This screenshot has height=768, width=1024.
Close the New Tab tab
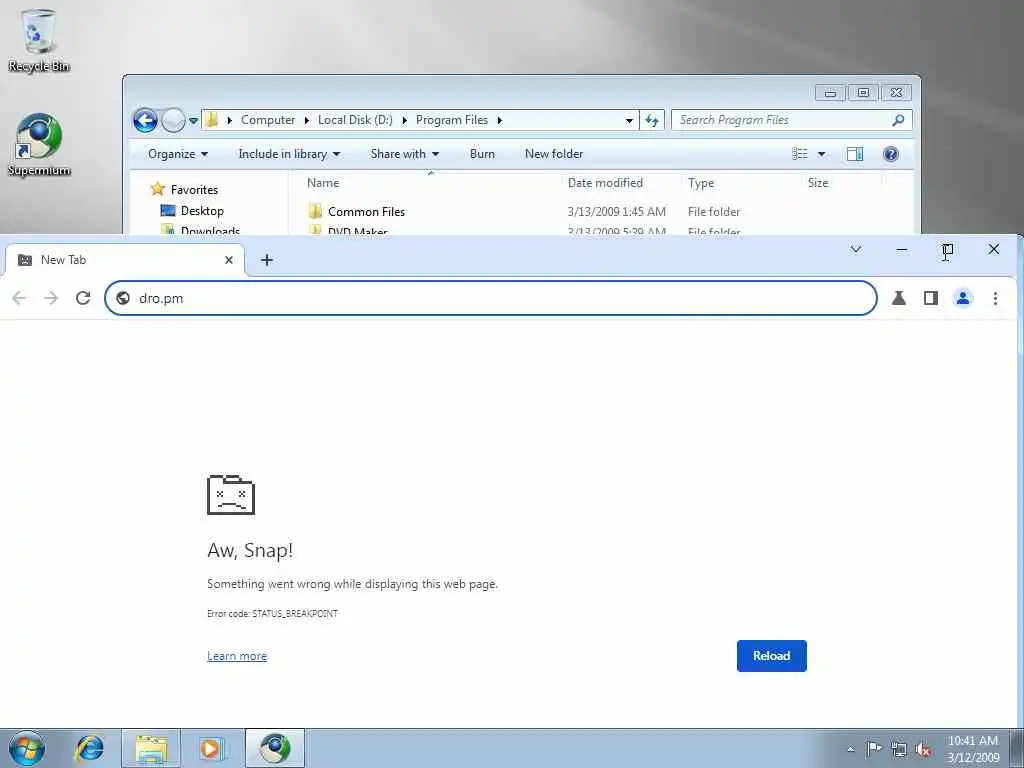click(x=229, y=260)
